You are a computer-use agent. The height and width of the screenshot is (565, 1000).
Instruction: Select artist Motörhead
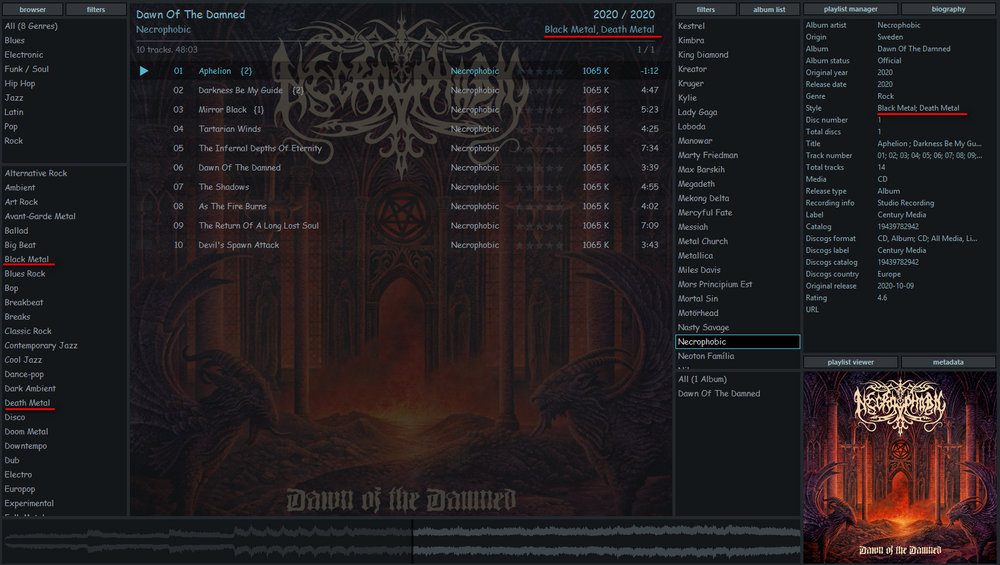click(x=698, y=313)
